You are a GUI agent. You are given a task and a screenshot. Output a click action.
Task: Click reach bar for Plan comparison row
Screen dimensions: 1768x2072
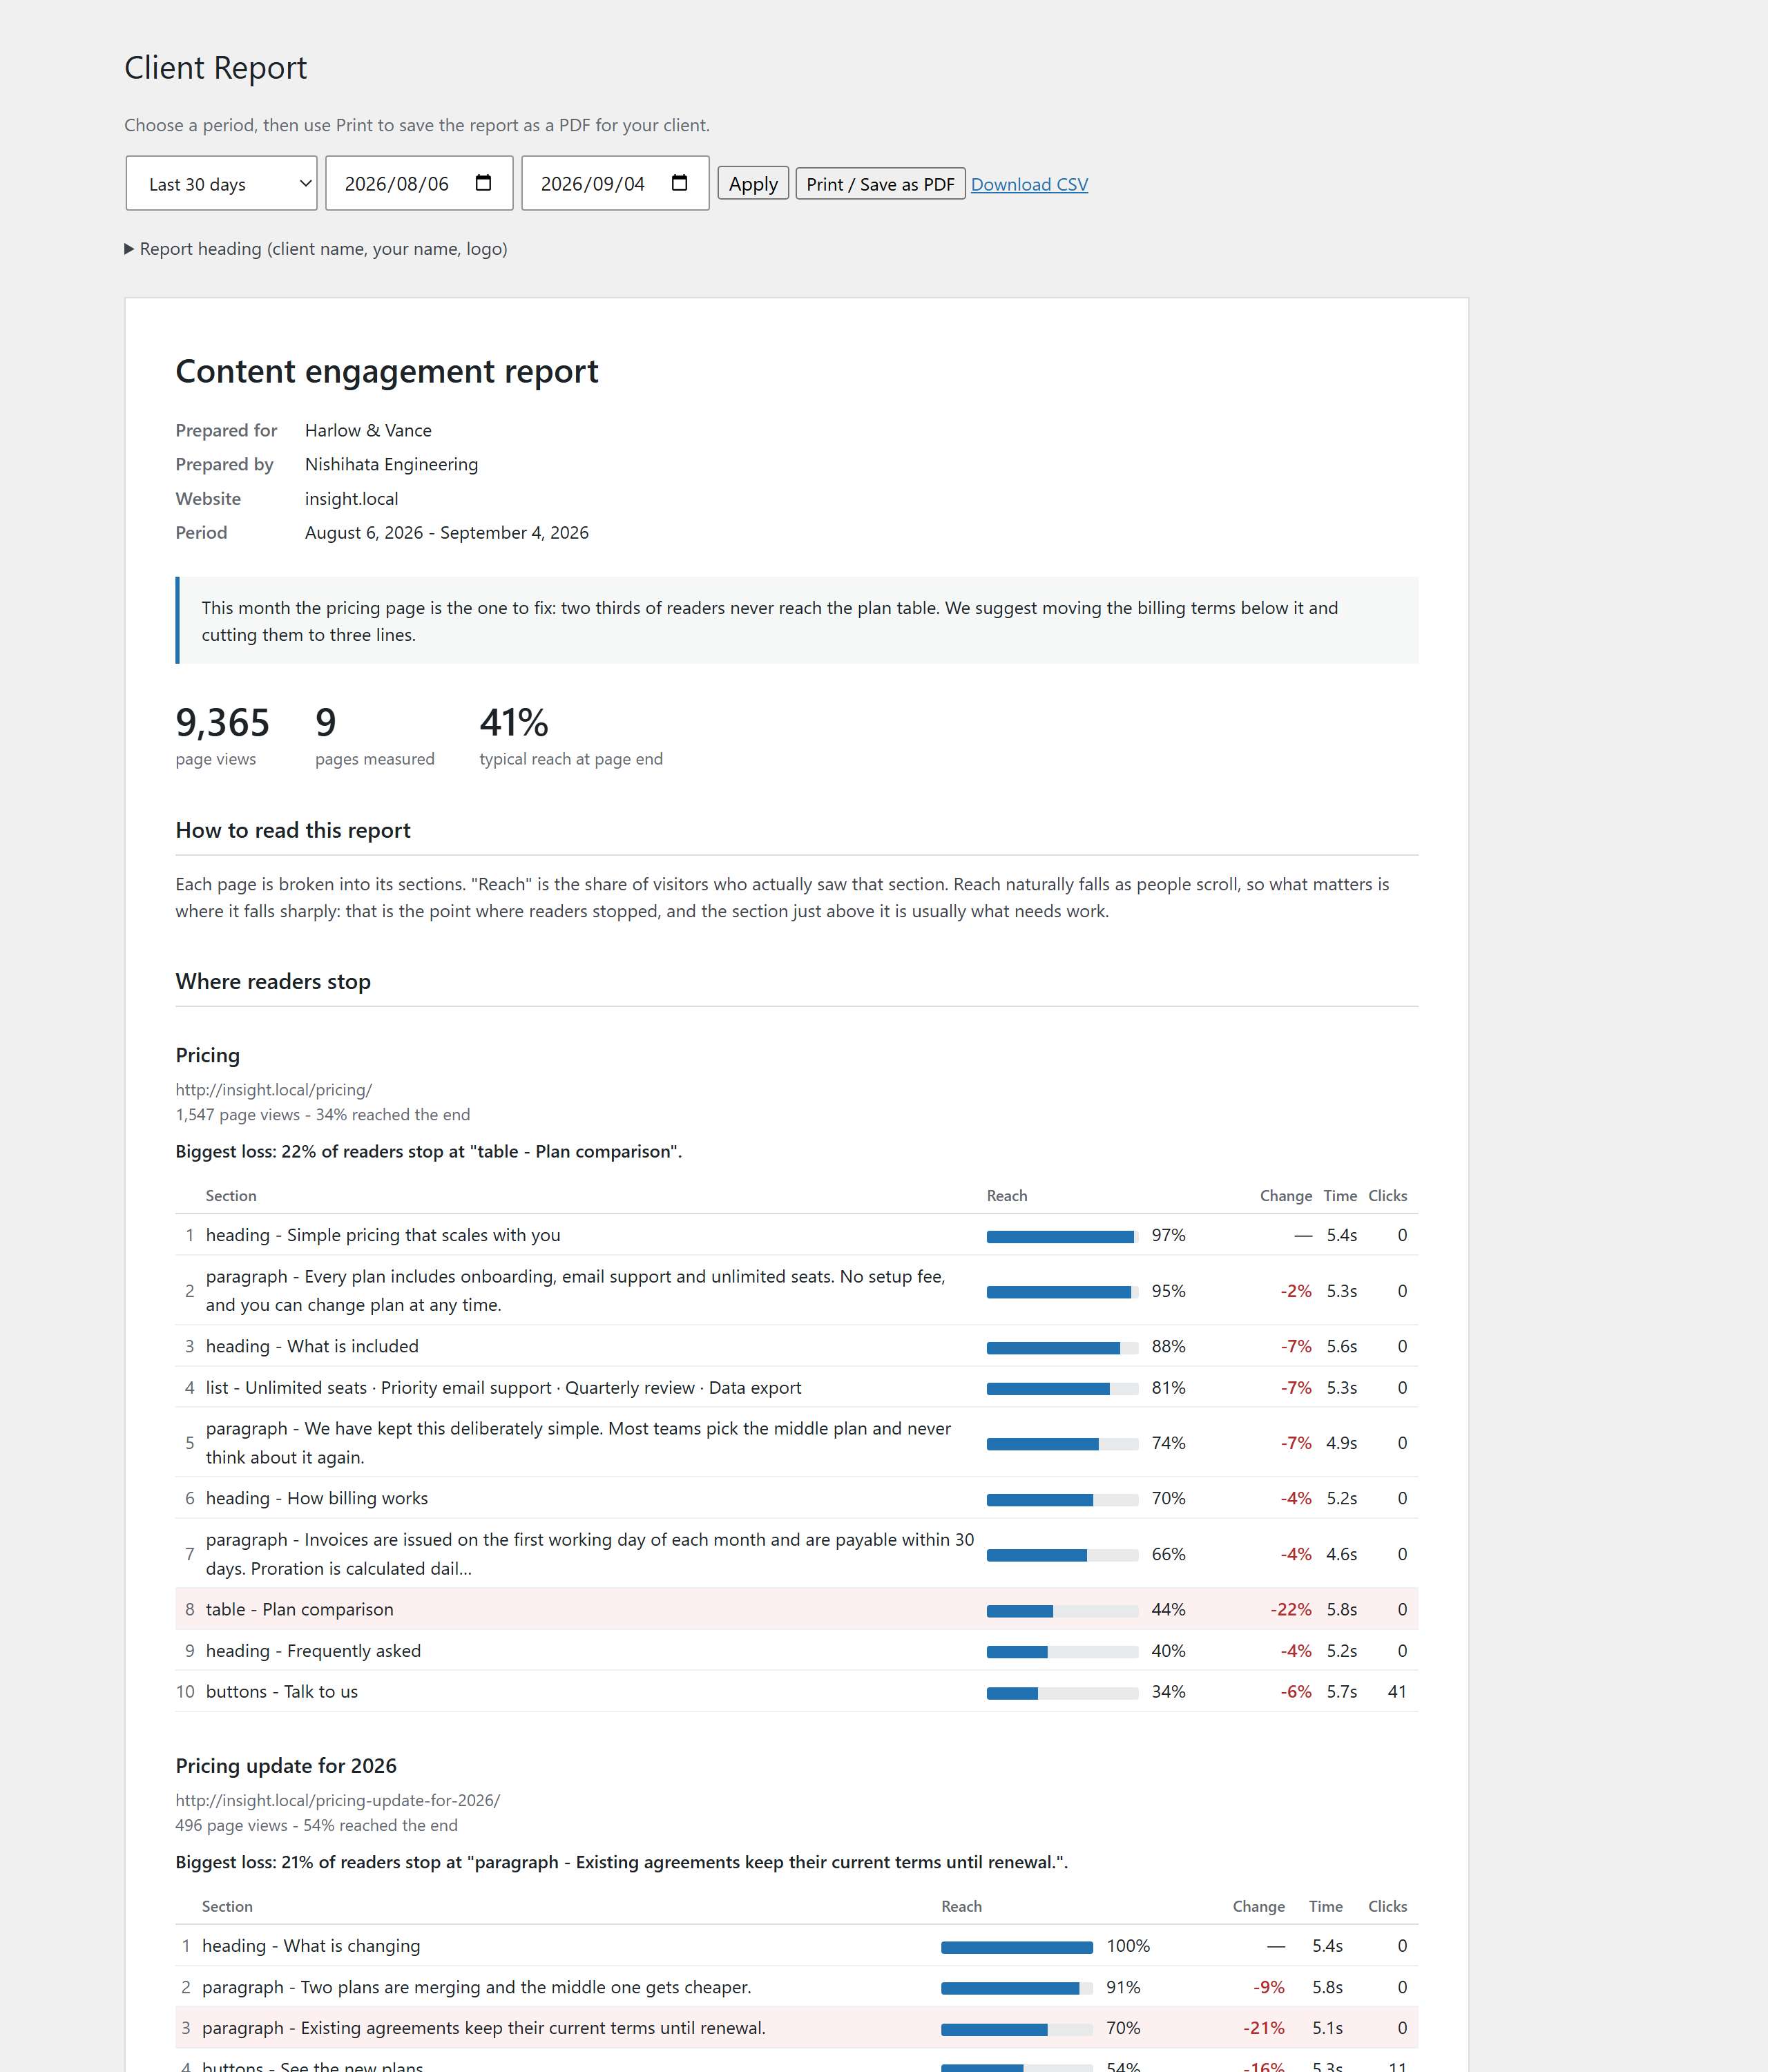pos(1062,1611)
